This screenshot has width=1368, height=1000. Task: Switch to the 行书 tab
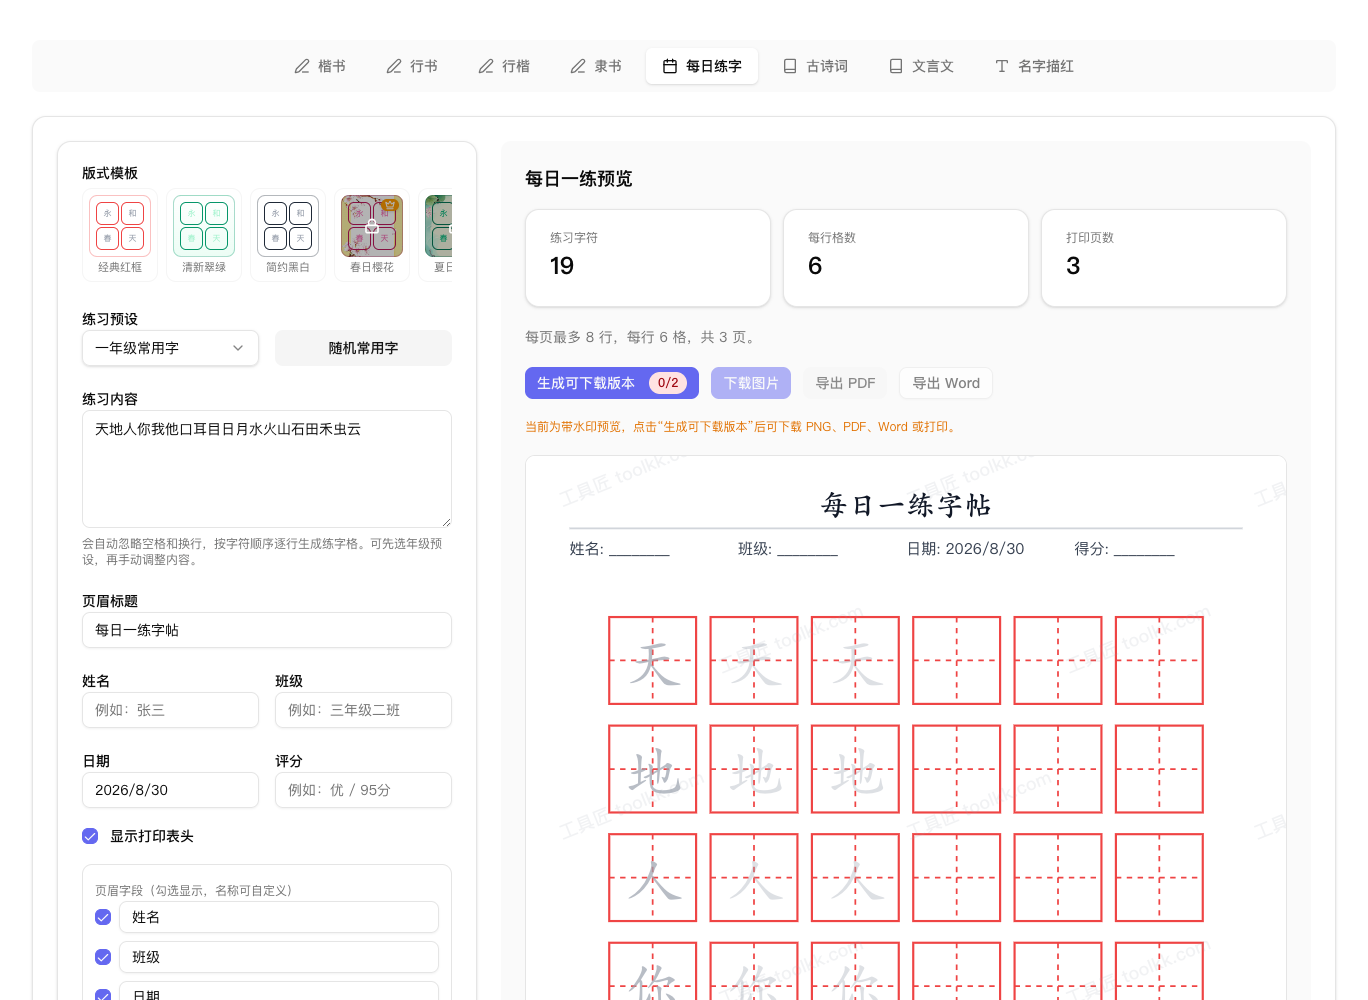pos(412,66)
